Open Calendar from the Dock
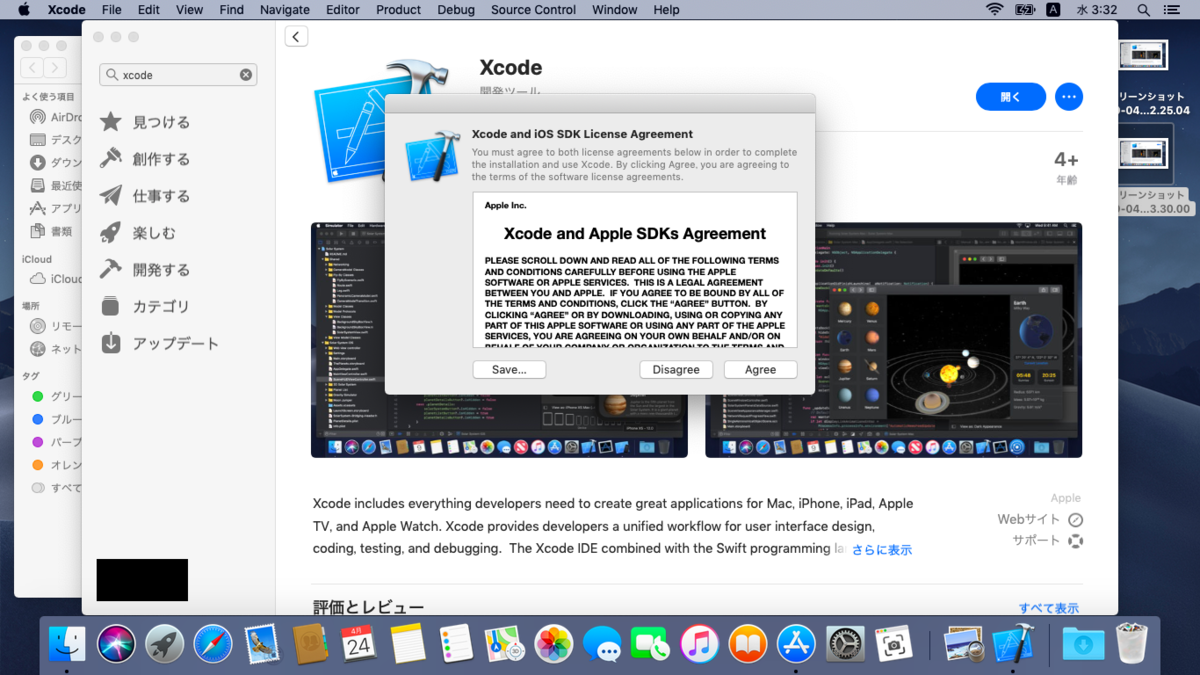This screenshot has height=675, width=1200. click(358, 644)
